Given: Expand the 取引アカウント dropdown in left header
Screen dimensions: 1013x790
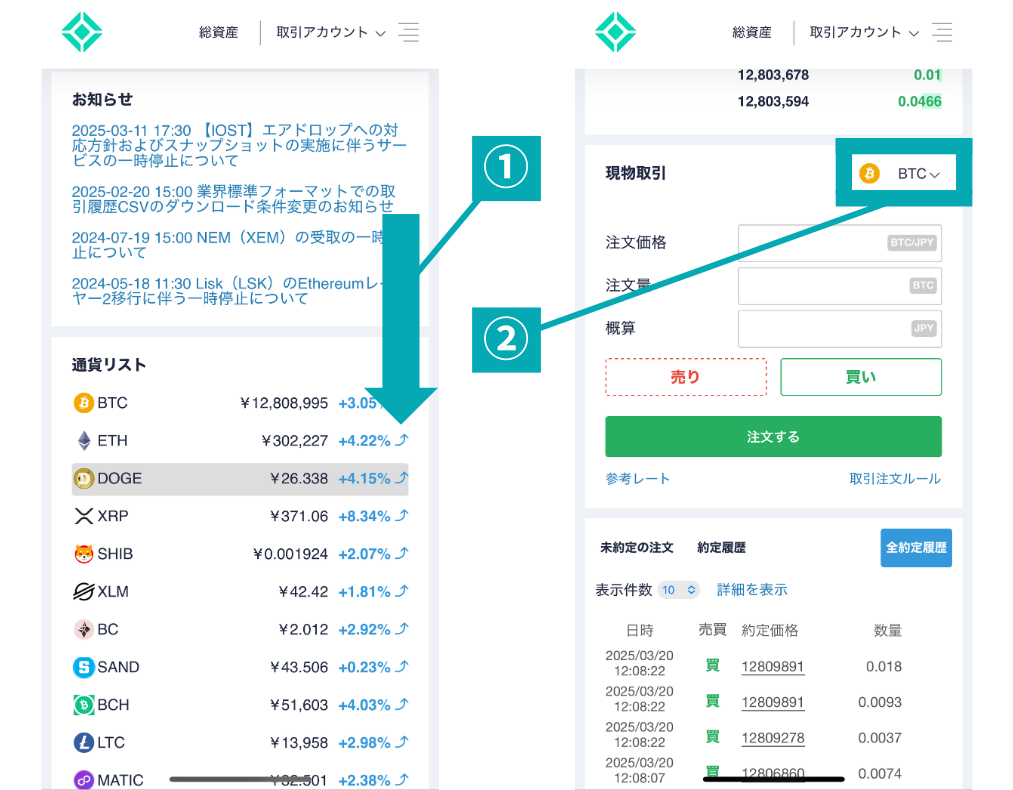Looking at the screenshot, I should [331, 33].
